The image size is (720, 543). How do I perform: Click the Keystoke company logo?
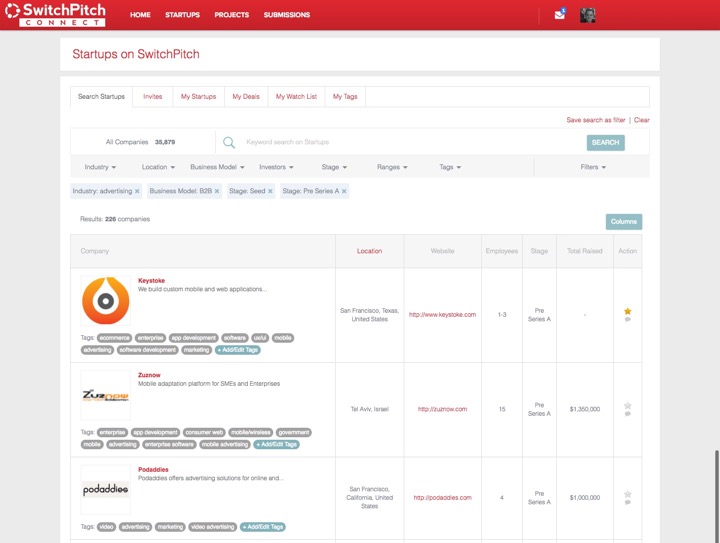106,301
